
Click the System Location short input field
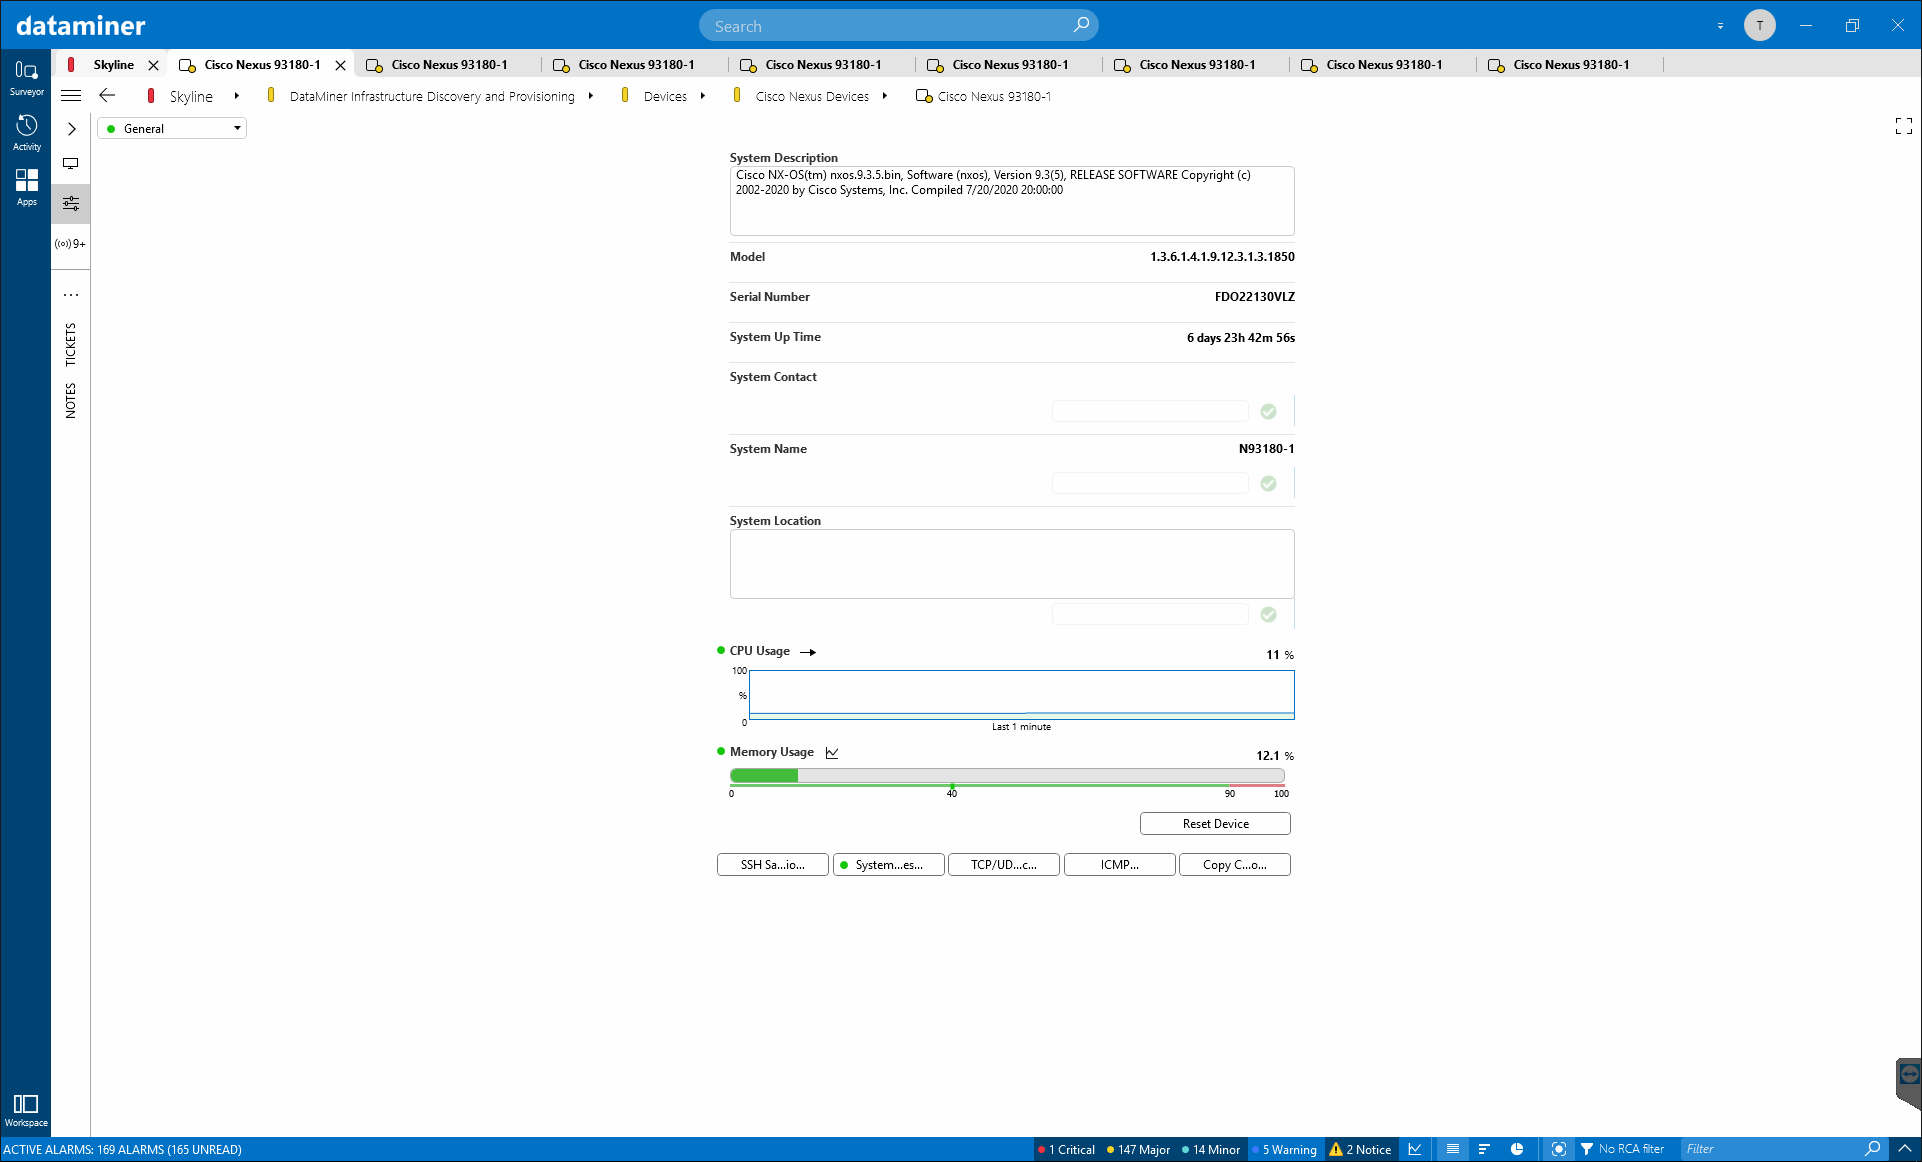(x=1150, y=614)
